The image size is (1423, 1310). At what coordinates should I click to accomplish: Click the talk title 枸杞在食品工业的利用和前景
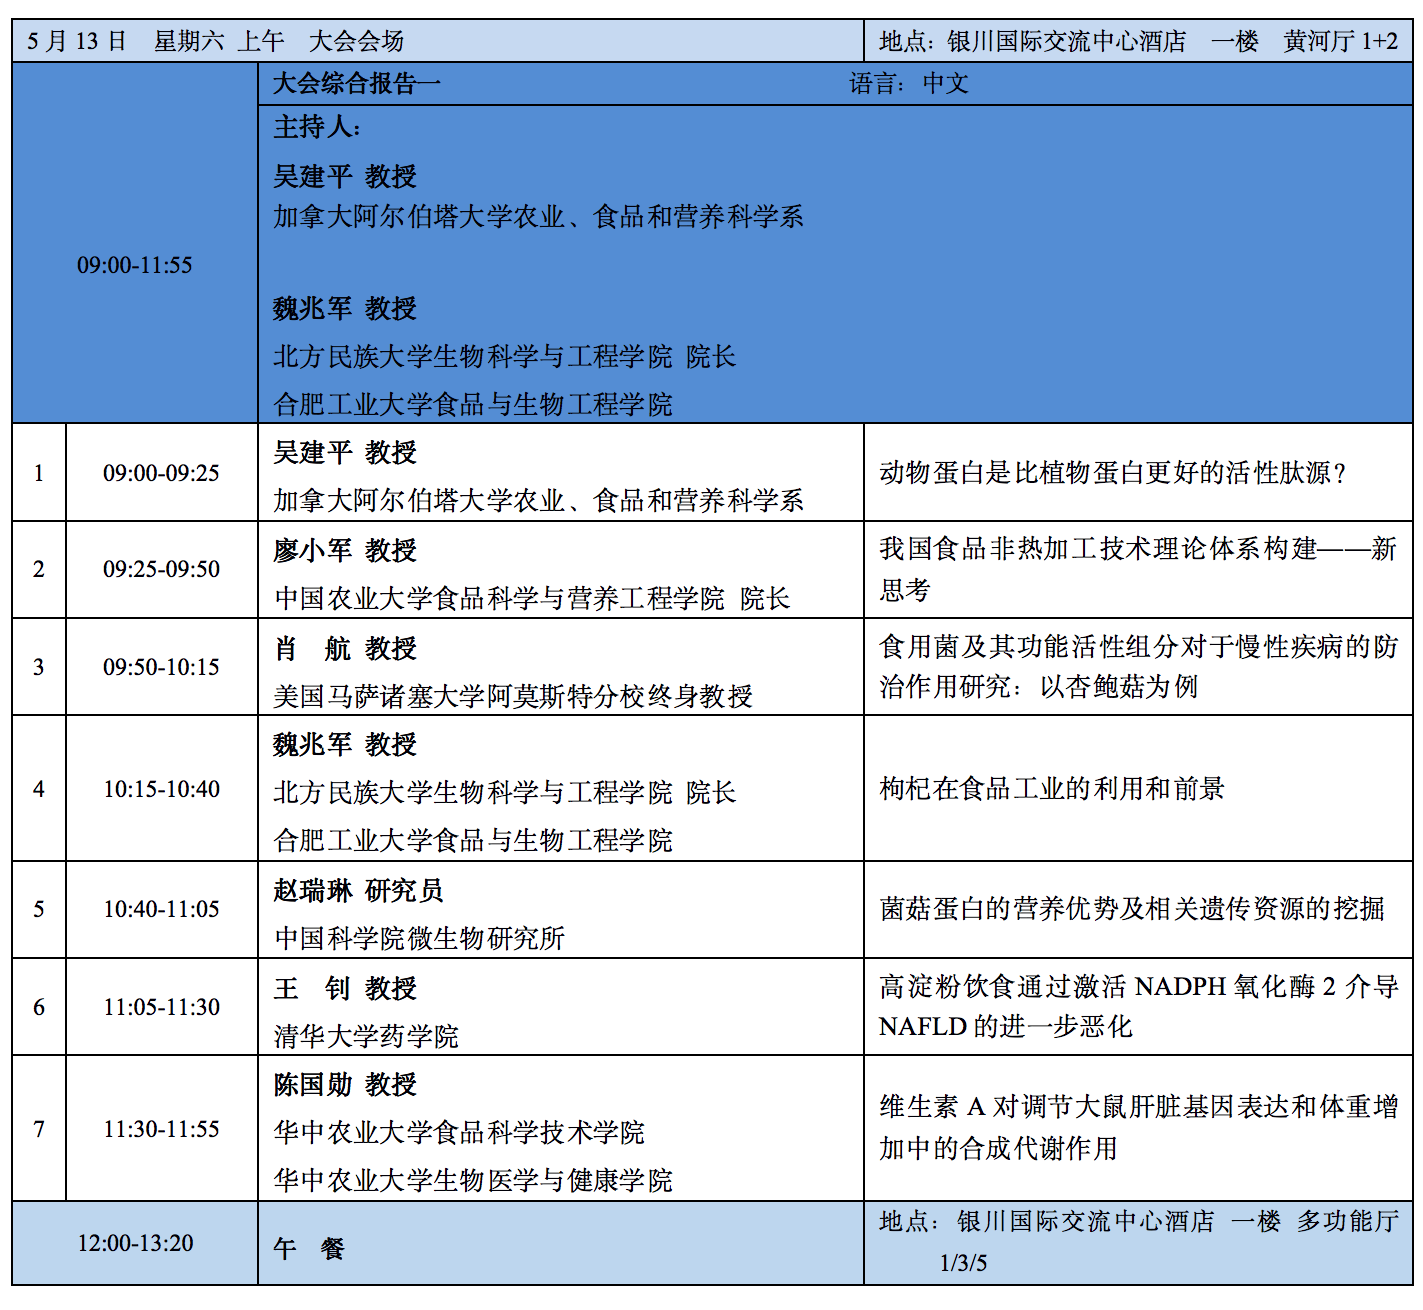tap(1051, 789)
